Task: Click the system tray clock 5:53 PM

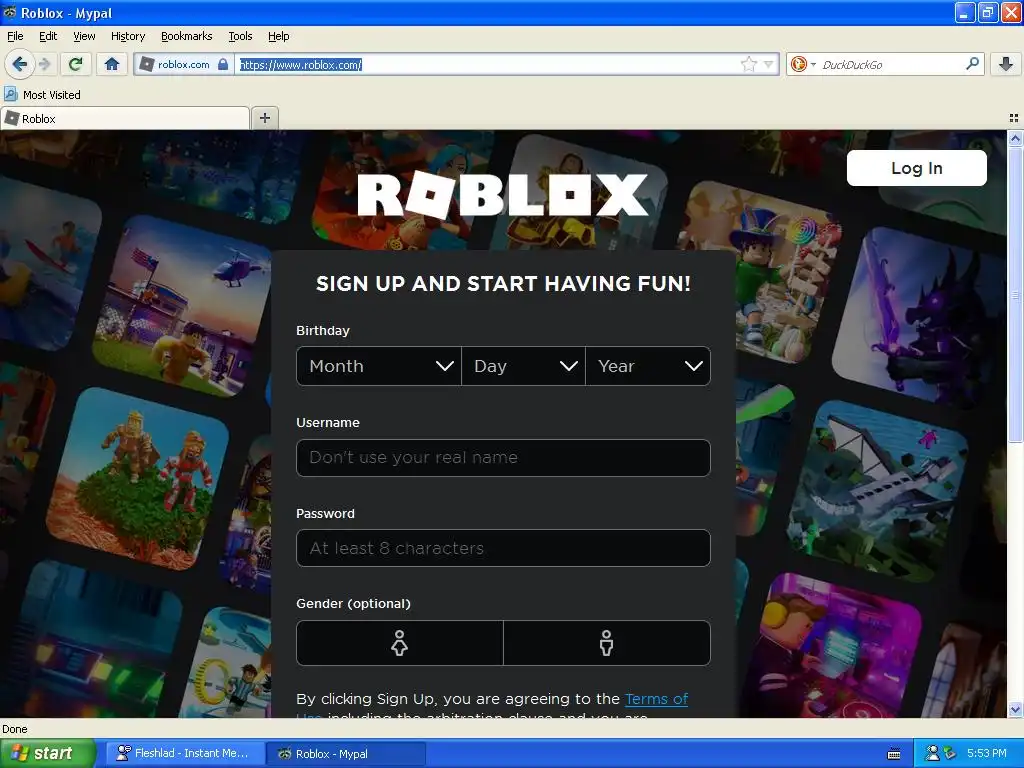Action: coord(987,754)
